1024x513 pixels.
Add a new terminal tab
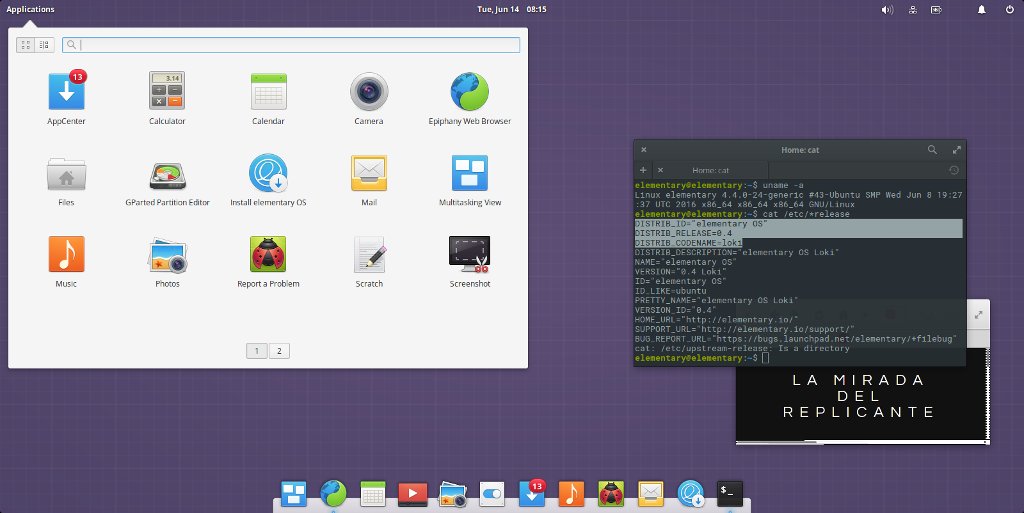coord(642,170)
